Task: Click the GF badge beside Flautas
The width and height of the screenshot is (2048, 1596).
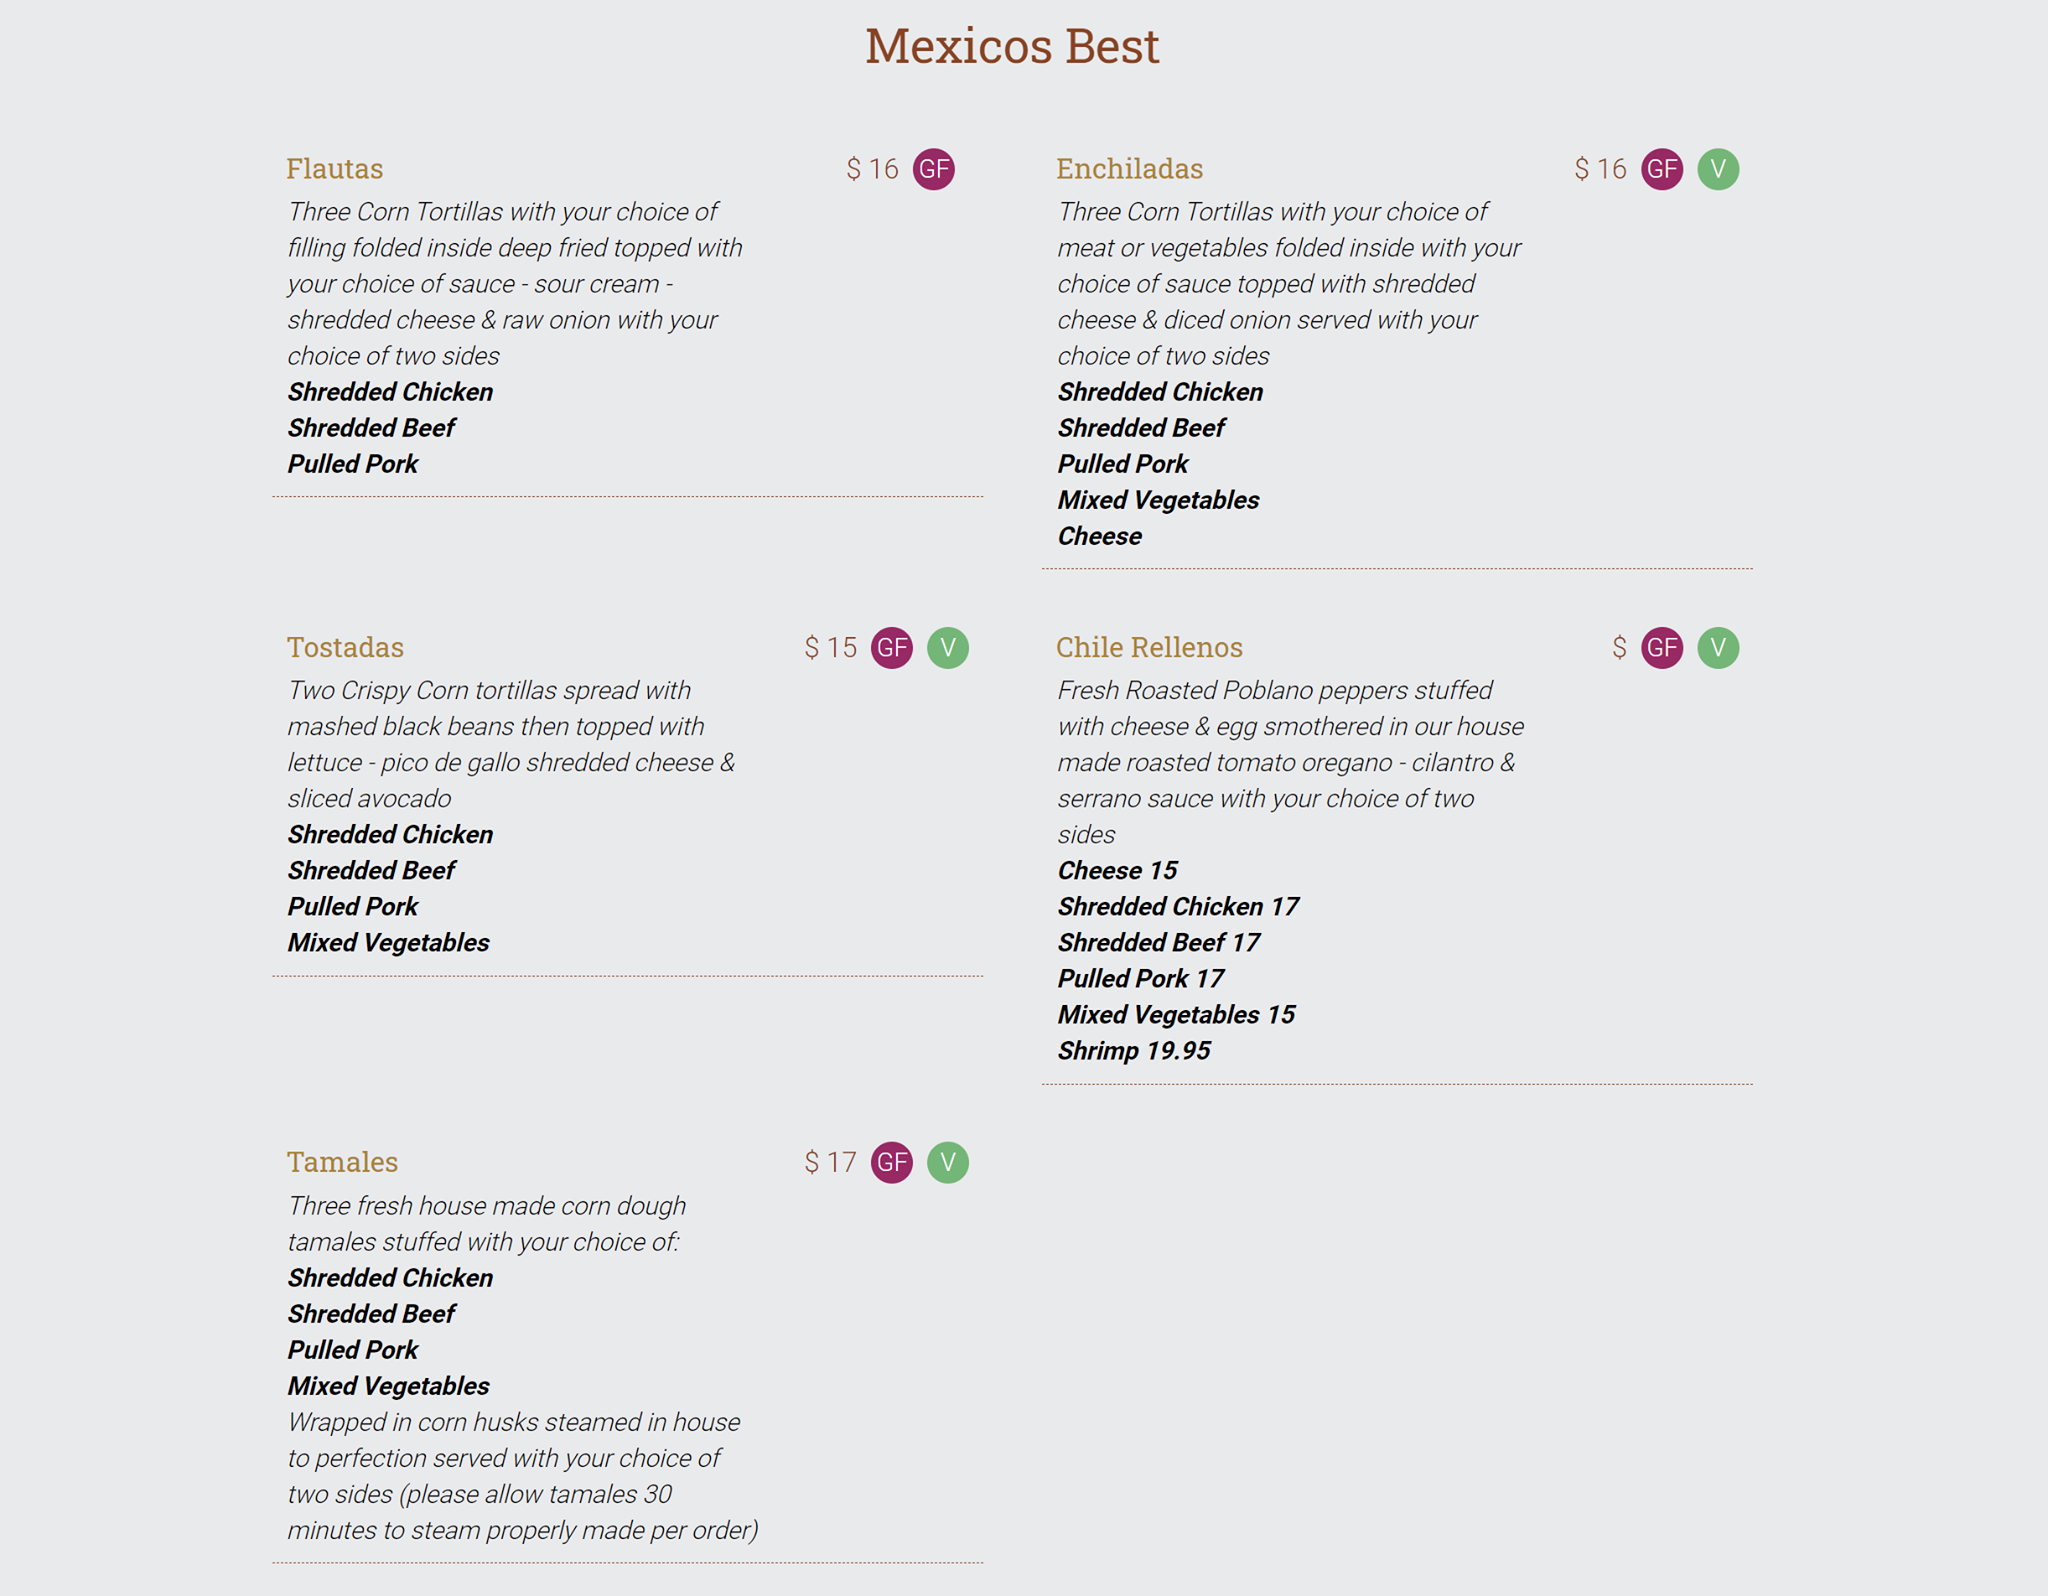Action: 933,169
